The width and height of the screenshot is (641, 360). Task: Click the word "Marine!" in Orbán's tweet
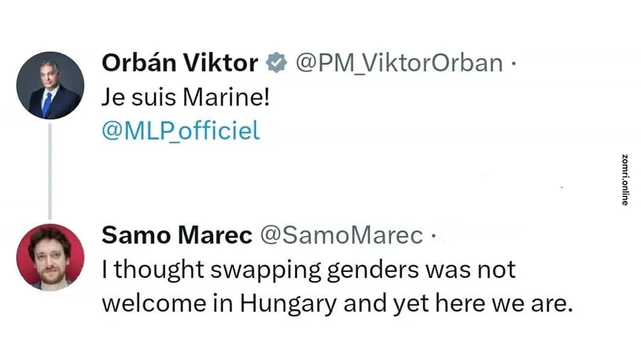[x=226, y=97]
